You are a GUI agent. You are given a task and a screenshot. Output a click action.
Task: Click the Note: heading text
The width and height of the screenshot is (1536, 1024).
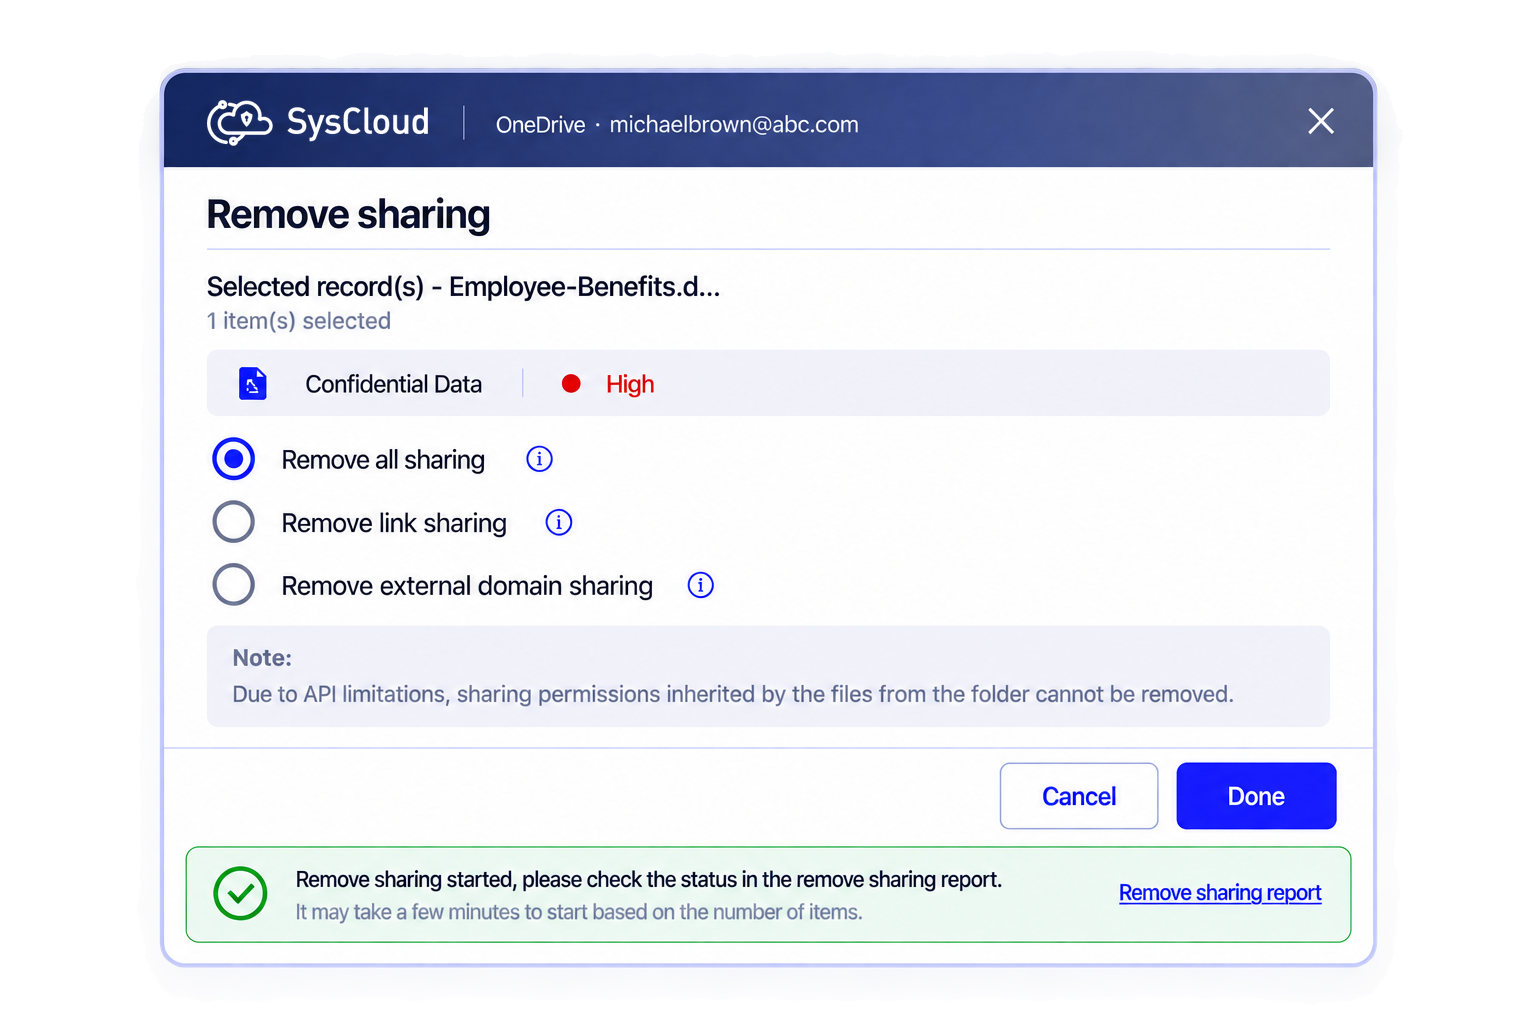[x=262, y=658]
